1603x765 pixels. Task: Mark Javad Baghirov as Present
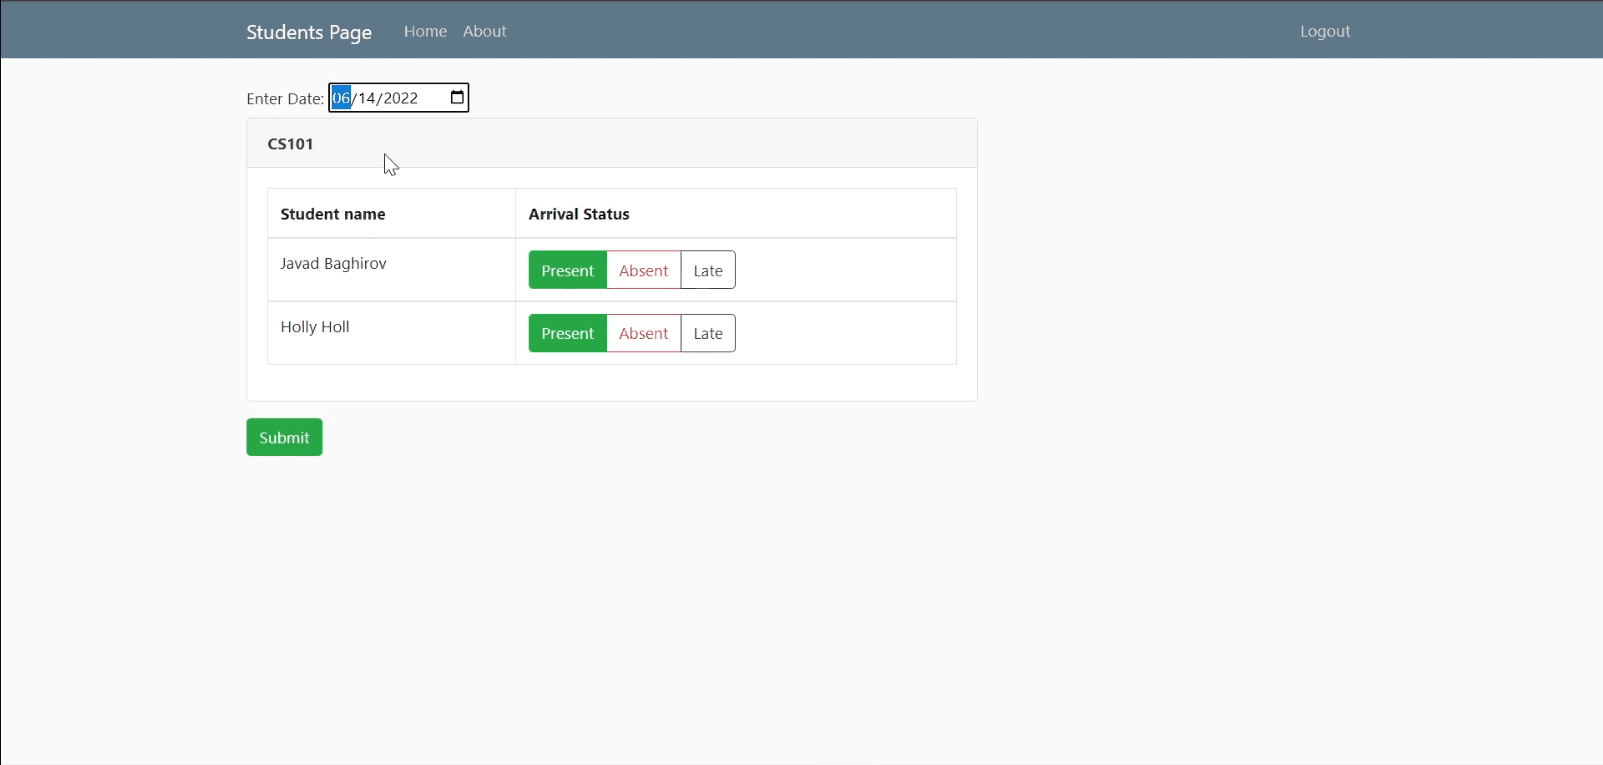(567, 270)
